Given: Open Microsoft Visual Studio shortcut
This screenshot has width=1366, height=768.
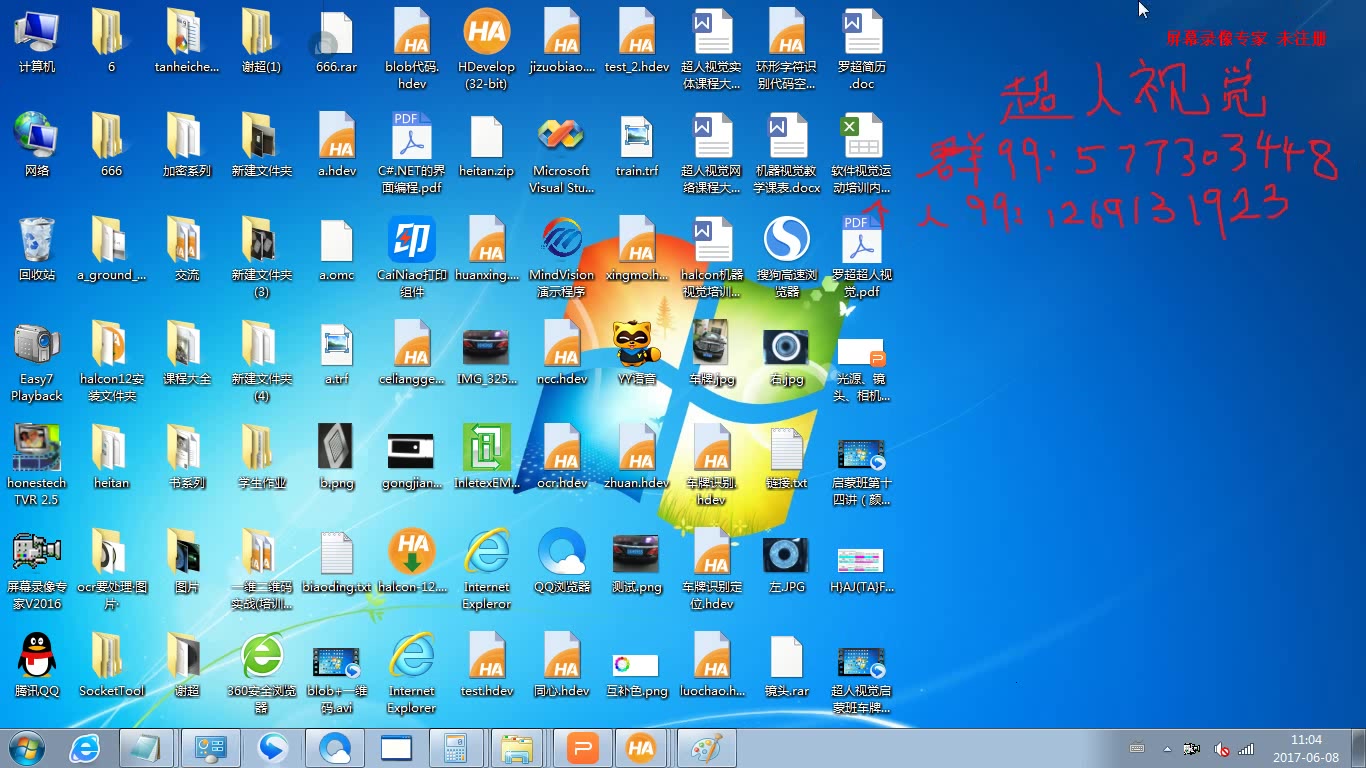Looking at the screenshot, I should (561, 153).
